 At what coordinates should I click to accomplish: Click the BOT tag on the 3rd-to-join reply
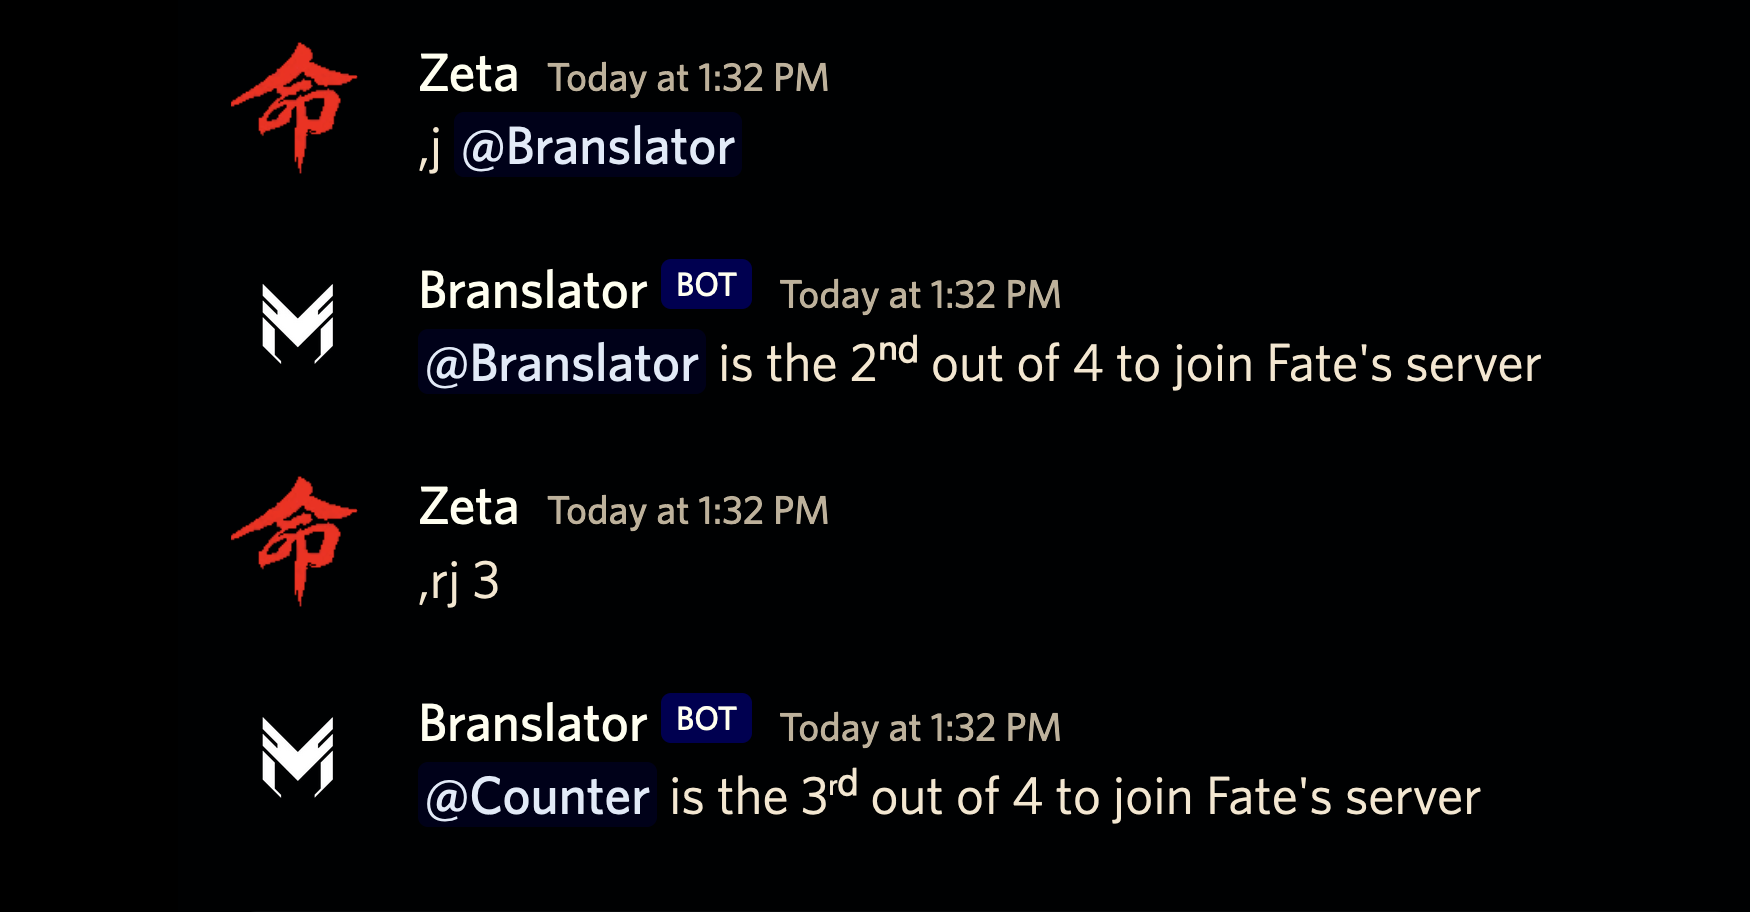pyautogui.click(x=706, y=719)
